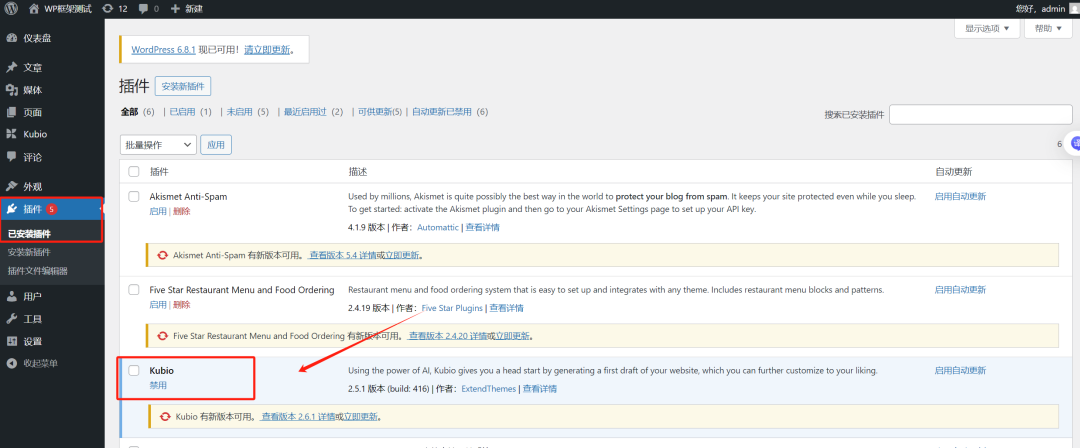The width and height of the screenshot is (1080, 448).
Task: Select the 已启用 (1) filter
Action: 190,112
